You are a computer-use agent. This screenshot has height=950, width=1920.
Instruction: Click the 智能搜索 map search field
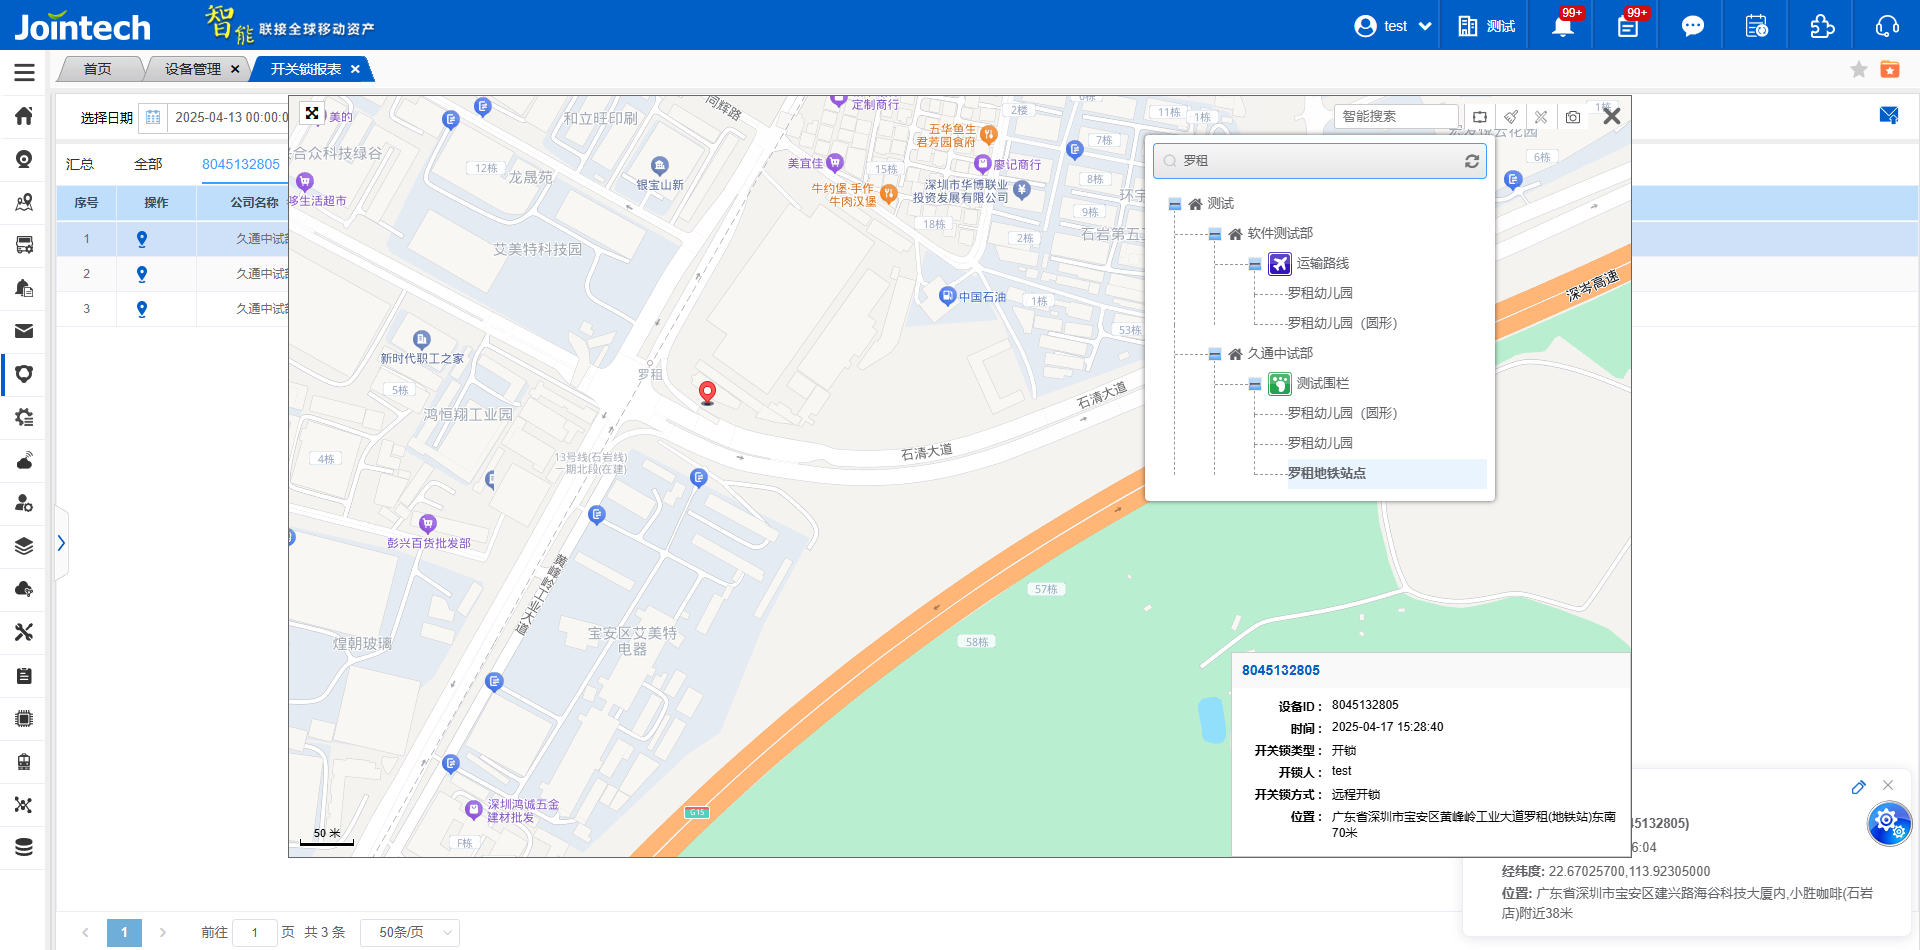[x=1395, y=117]
